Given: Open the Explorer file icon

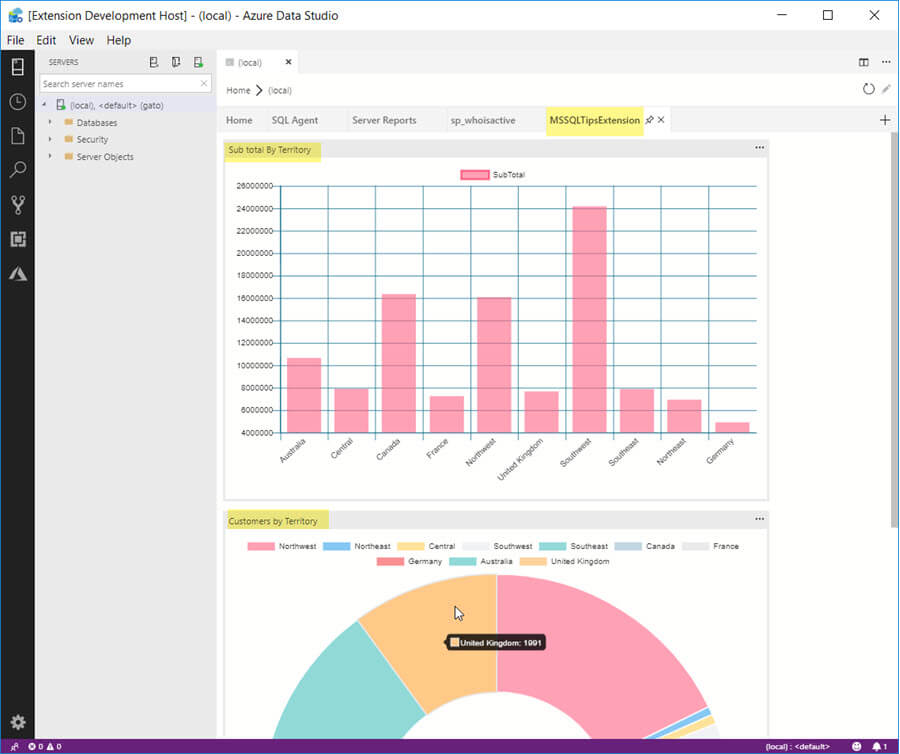Looking at the screenshot, I should tap(18, 136).
